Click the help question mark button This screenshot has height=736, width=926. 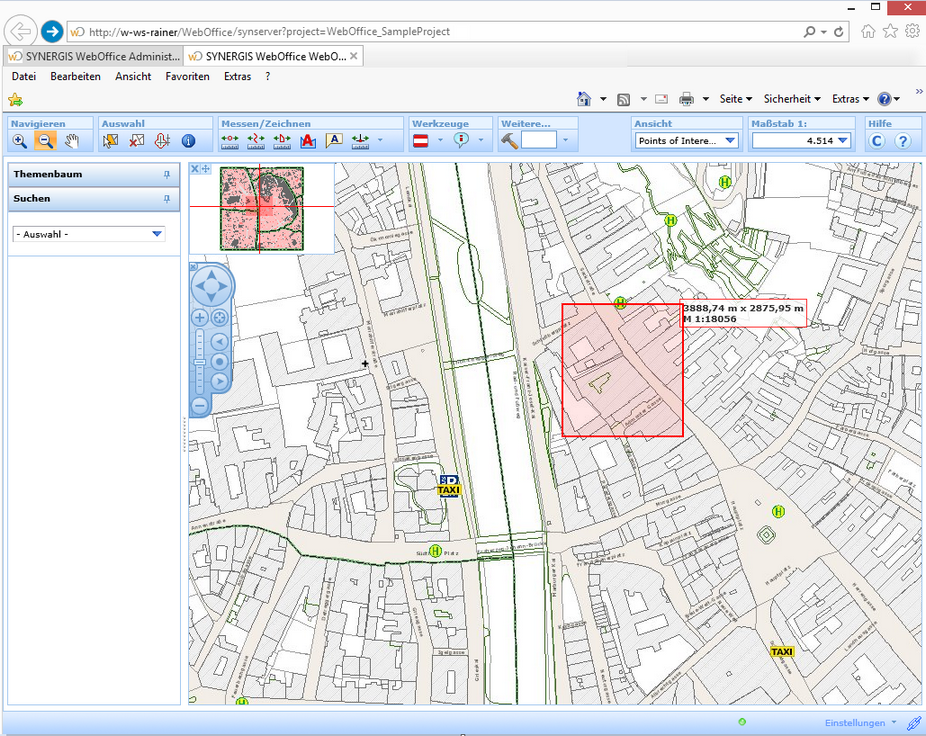902,141
